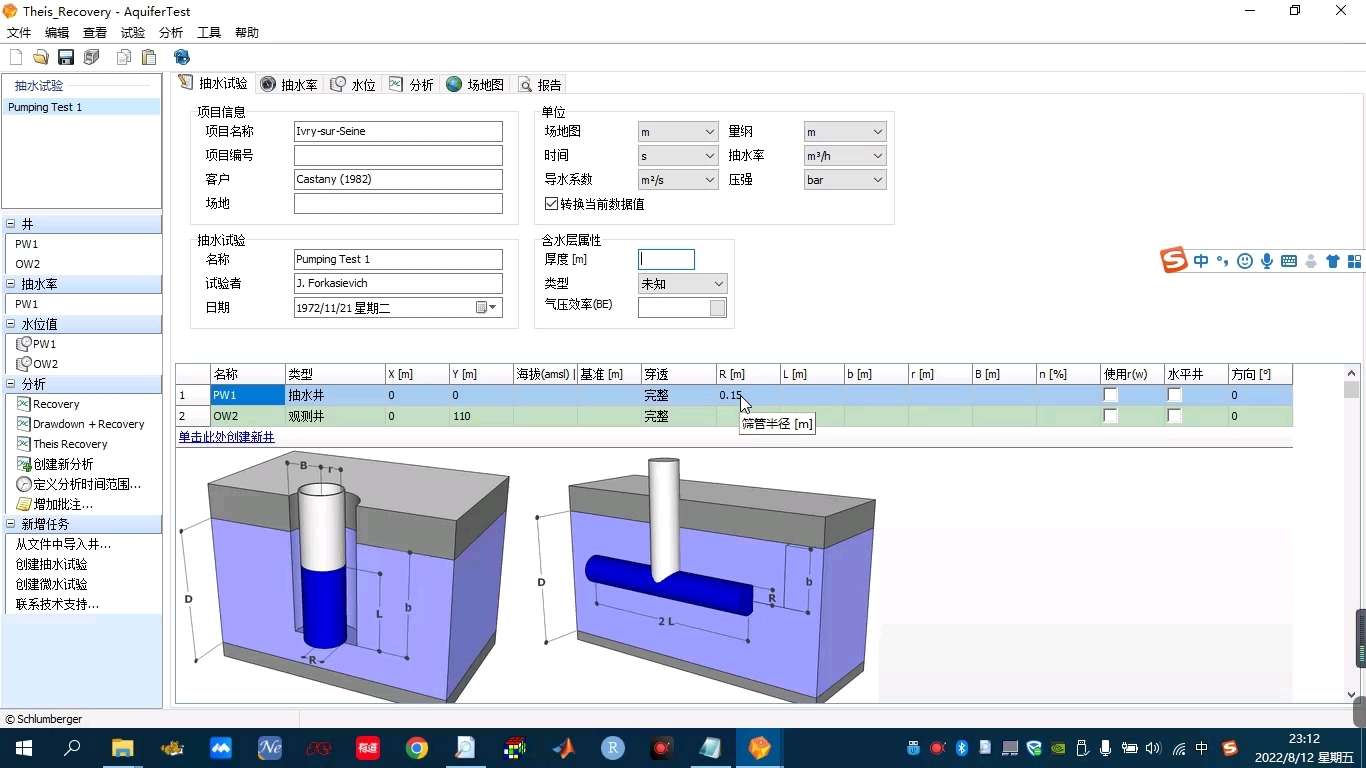Image resolution: width=1366 pixels, height=768 pixels.
Task: Select OW2 under 水位值 section
Action: (x=45, y=364)
